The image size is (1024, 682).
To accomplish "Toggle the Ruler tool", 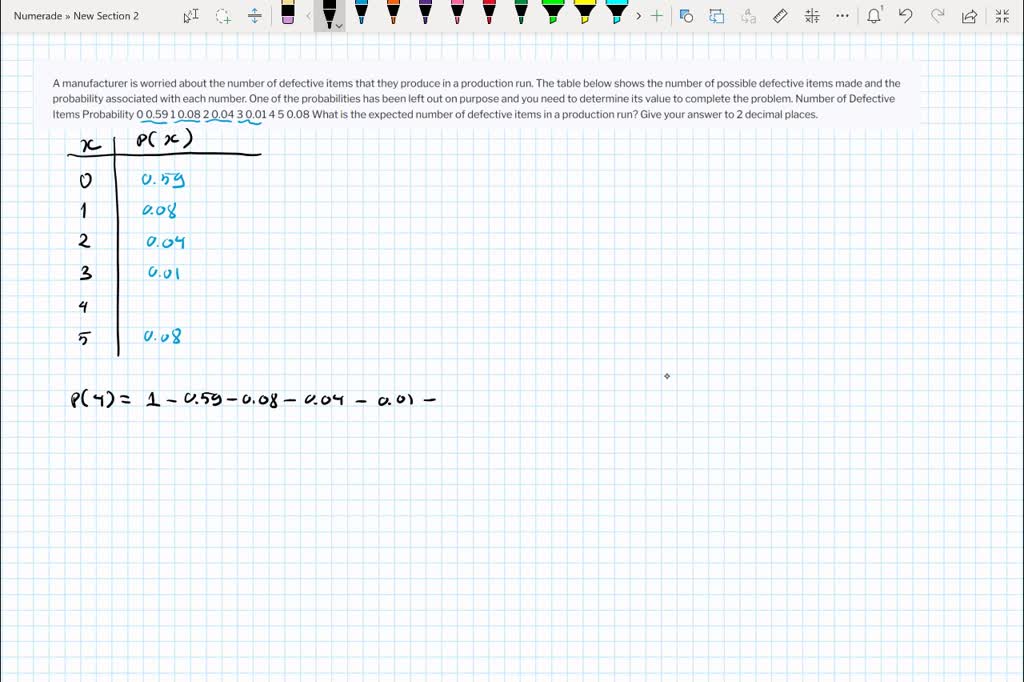I will click(x=781, y=16).
